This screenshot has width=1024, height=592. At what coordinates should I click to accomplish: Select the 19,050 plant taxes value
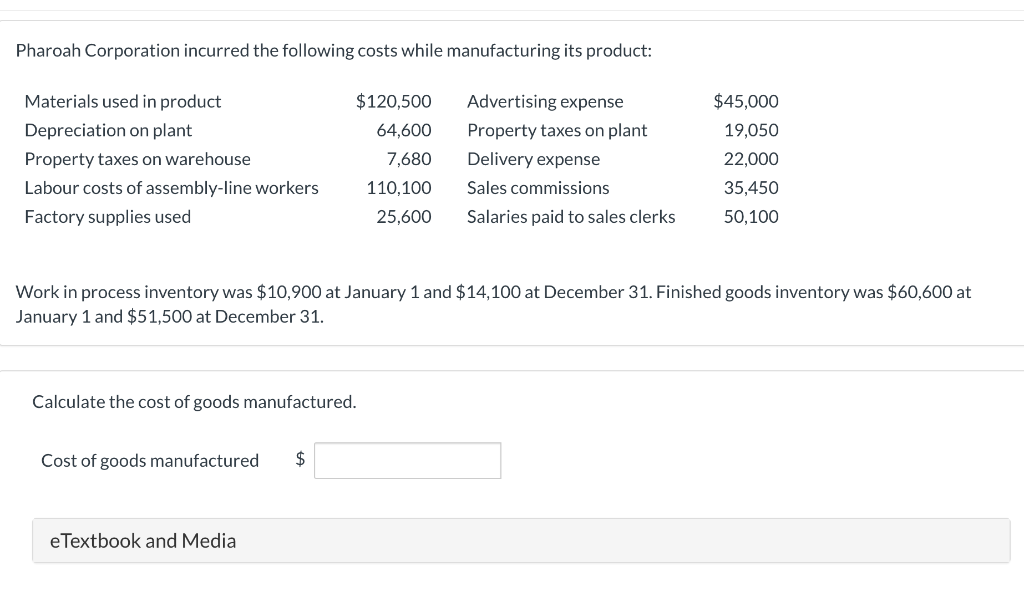751,130
